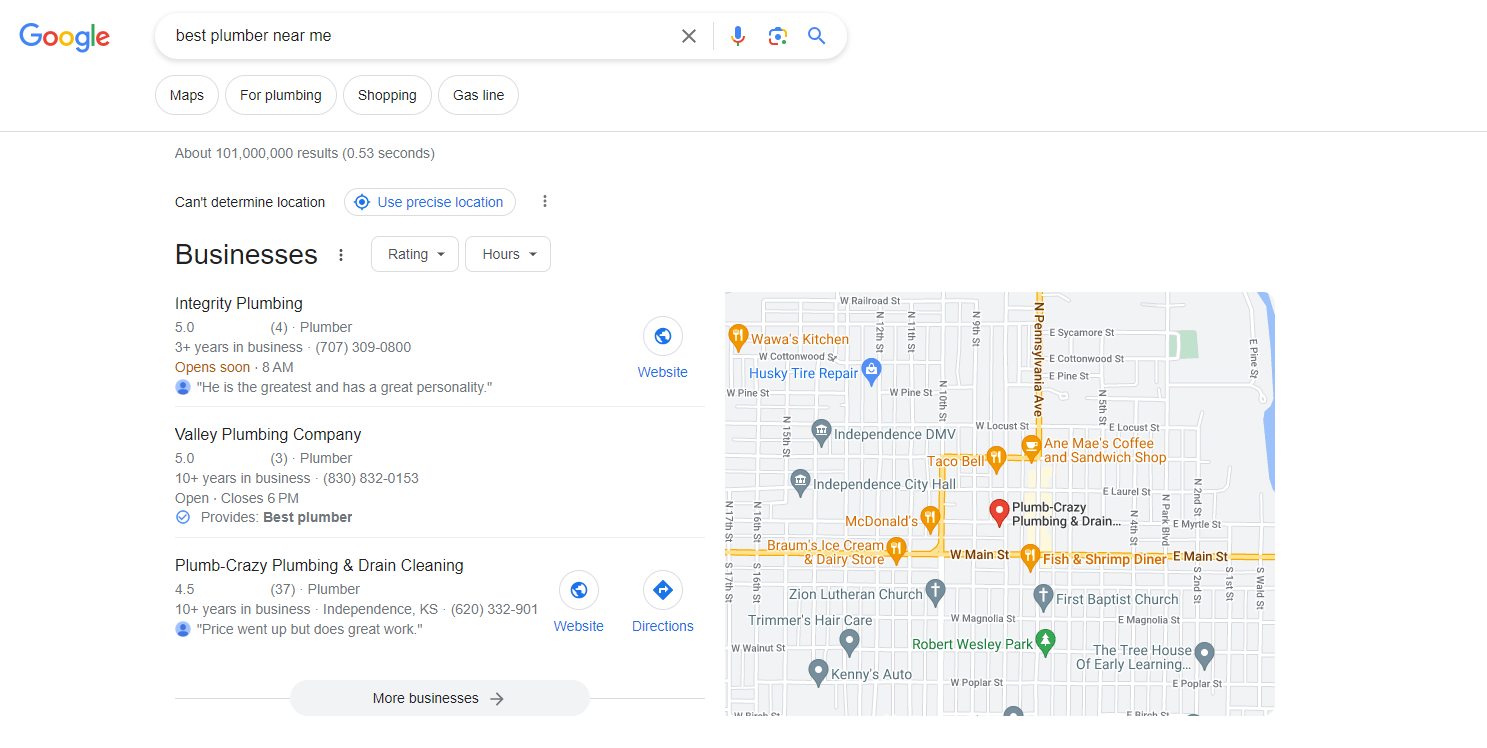Click reviewer avatar under Integrity Plumbing
The width and height of the screenshot is (1487, 748).
coord(183,387)
